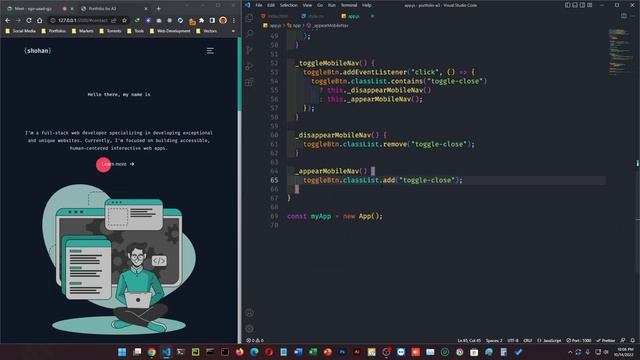Select the JavaScript language mode

click(x=549, y=340)
